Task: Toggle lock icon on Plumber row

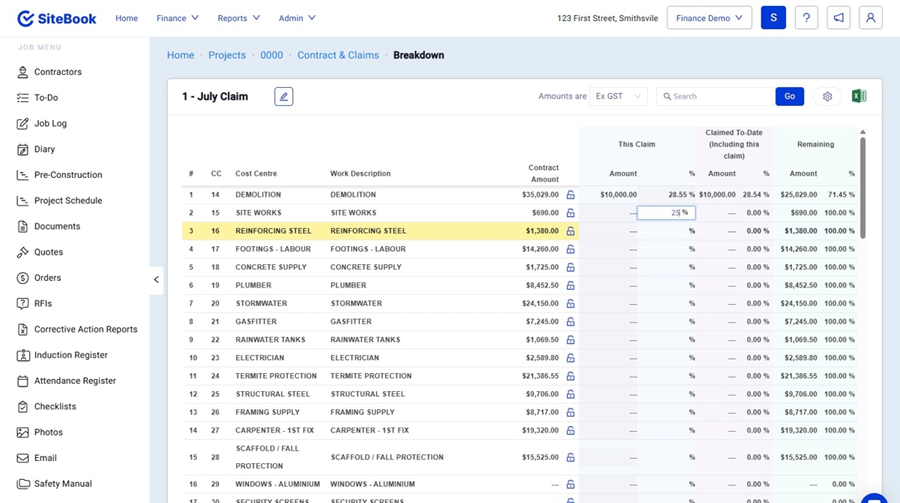Action: tap(570, 285)
